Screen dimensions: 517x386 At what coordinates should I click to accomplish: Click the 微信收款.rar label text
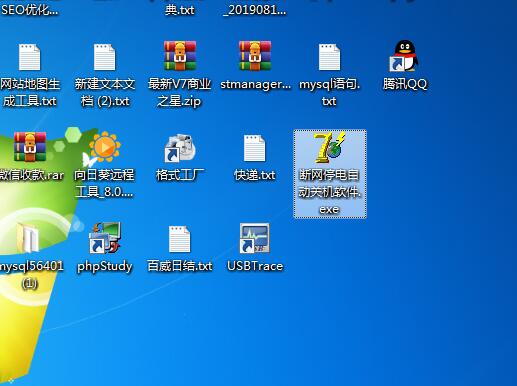coord(31,175)
